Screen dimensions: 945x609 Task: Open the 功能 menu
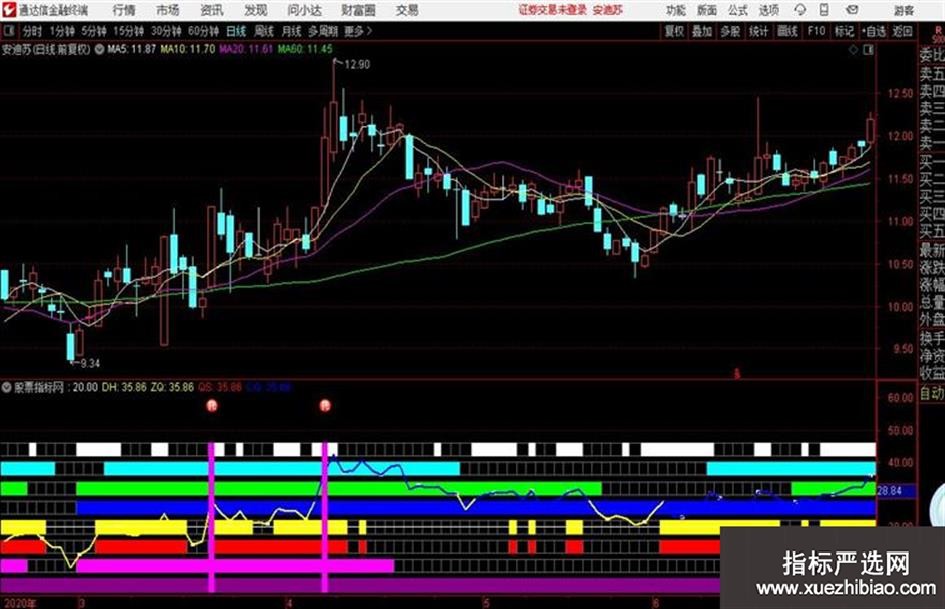point(676,10)
